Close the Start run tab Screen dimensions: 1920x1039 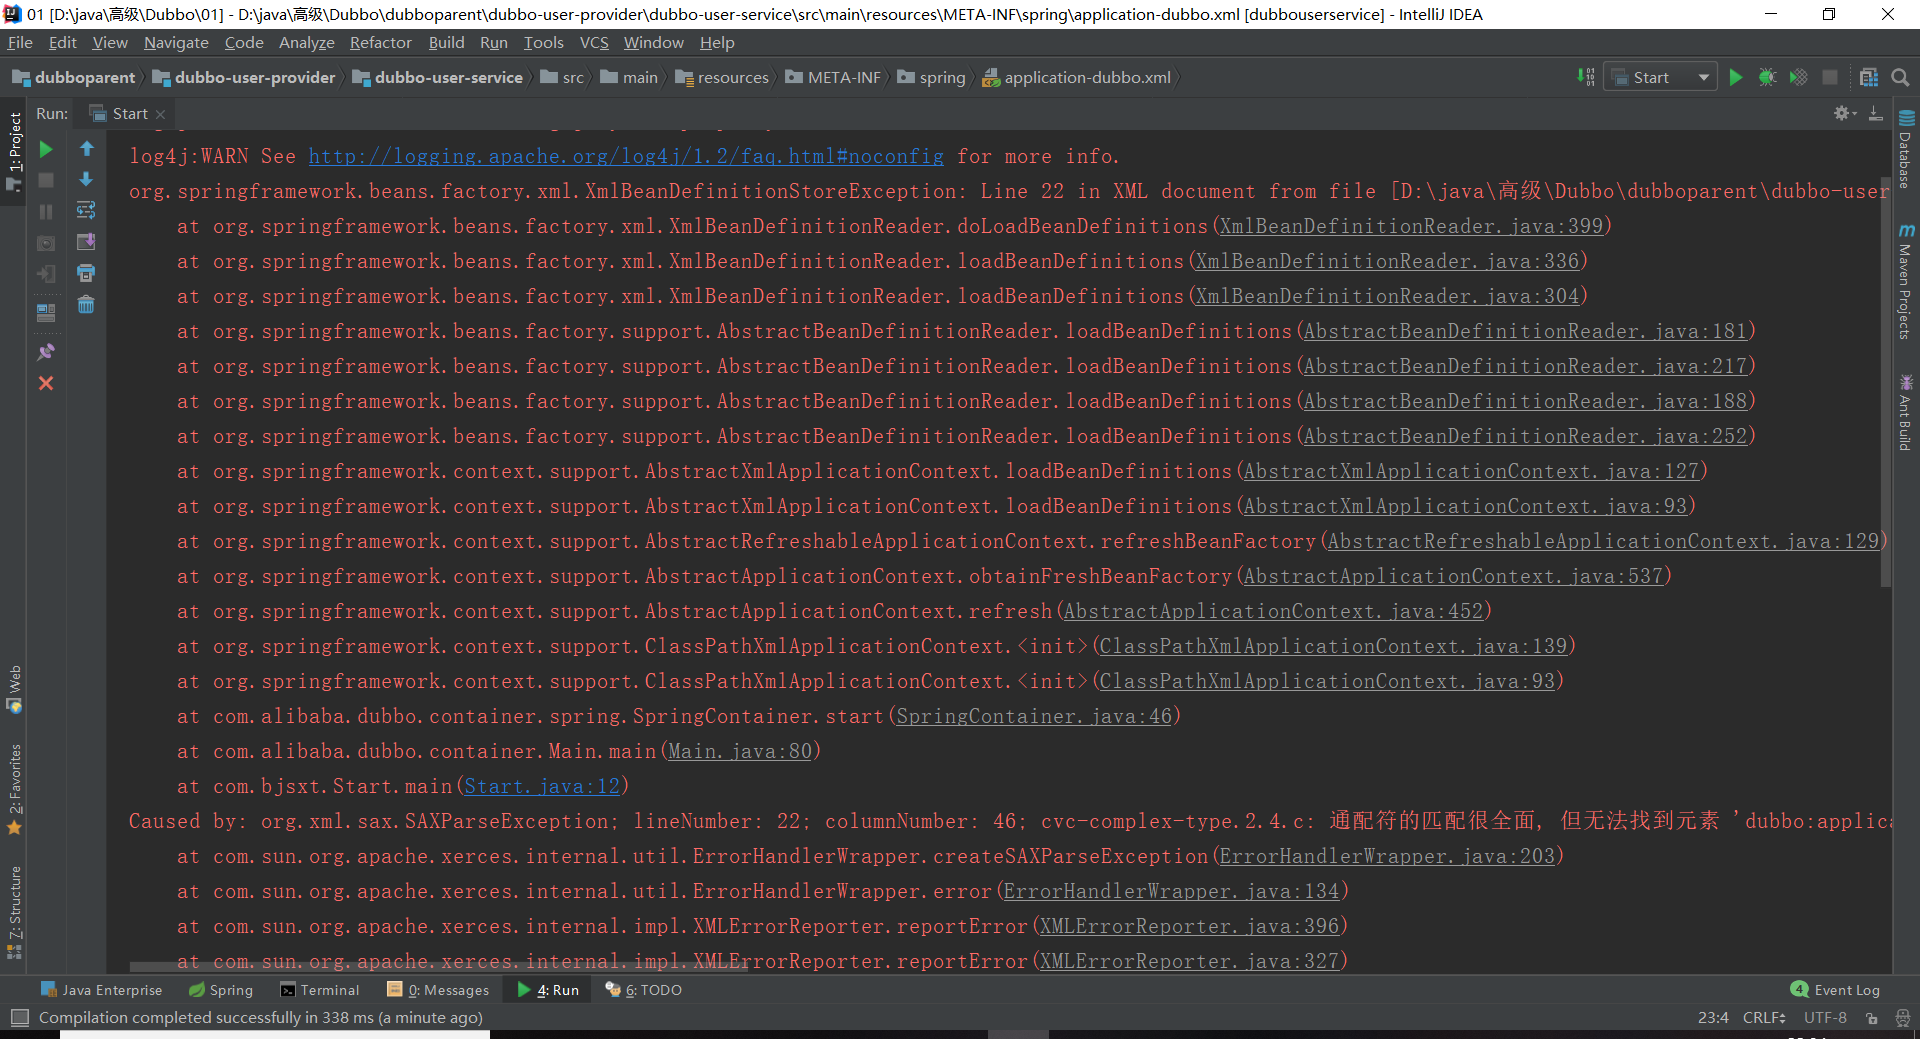(x=160, y=114)
